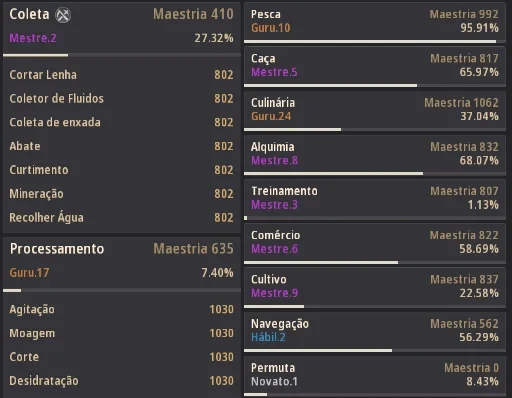Click the Permuta skill entry
The width and height of the screenshot is (512, 398).
click(375, 376)
